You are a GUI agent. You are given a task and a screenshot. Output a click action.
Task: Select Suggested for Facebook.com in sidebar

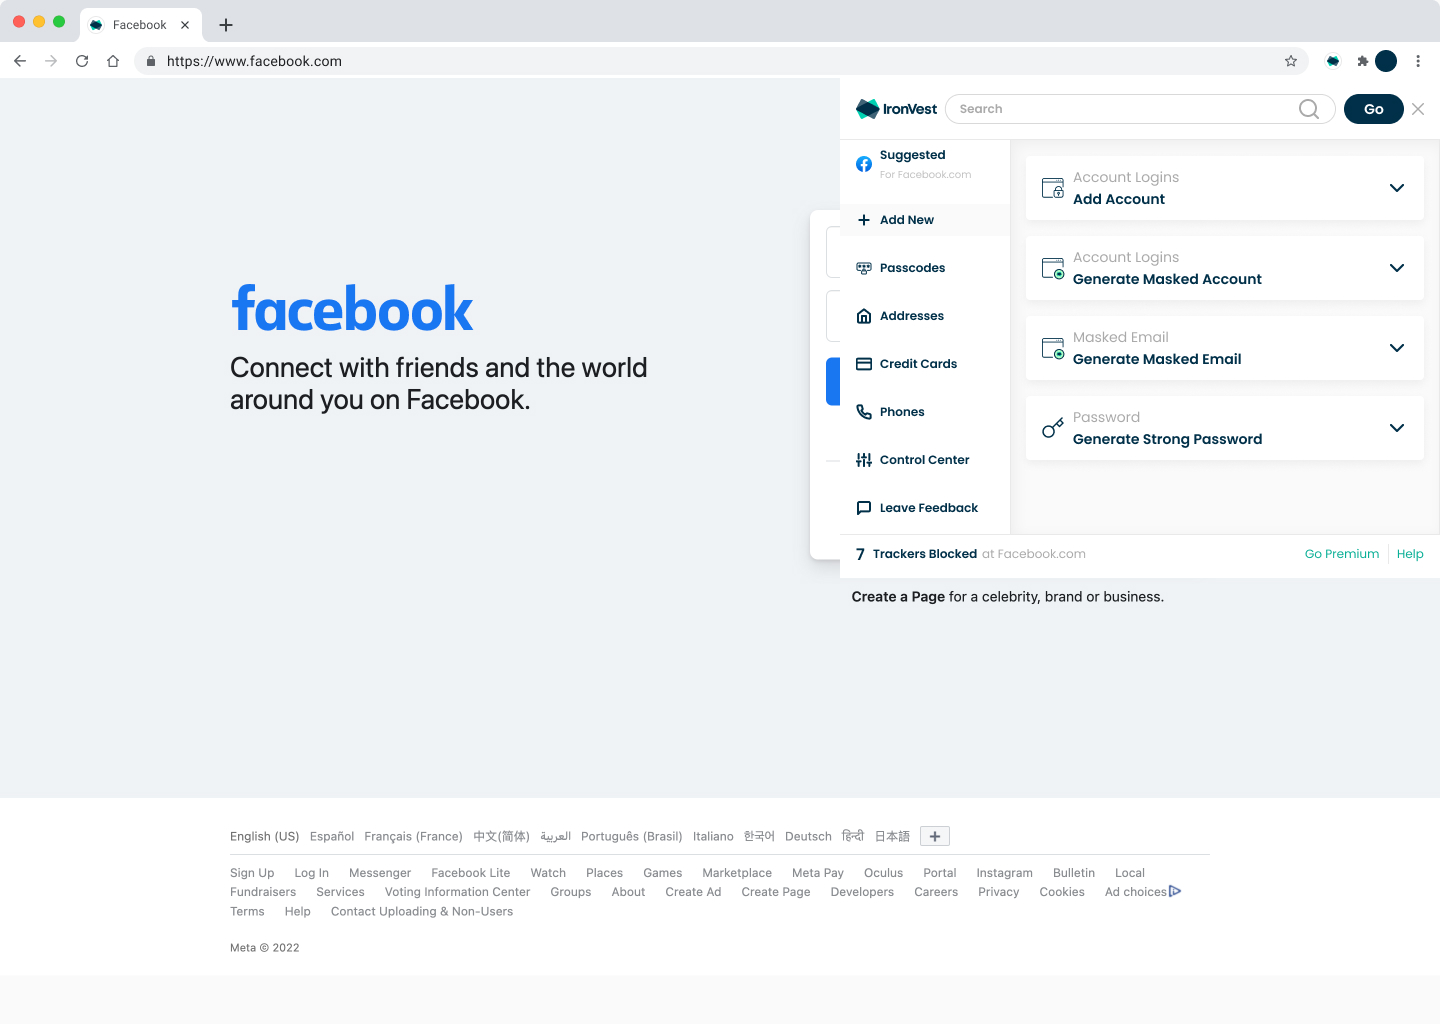tap(925, 164)
